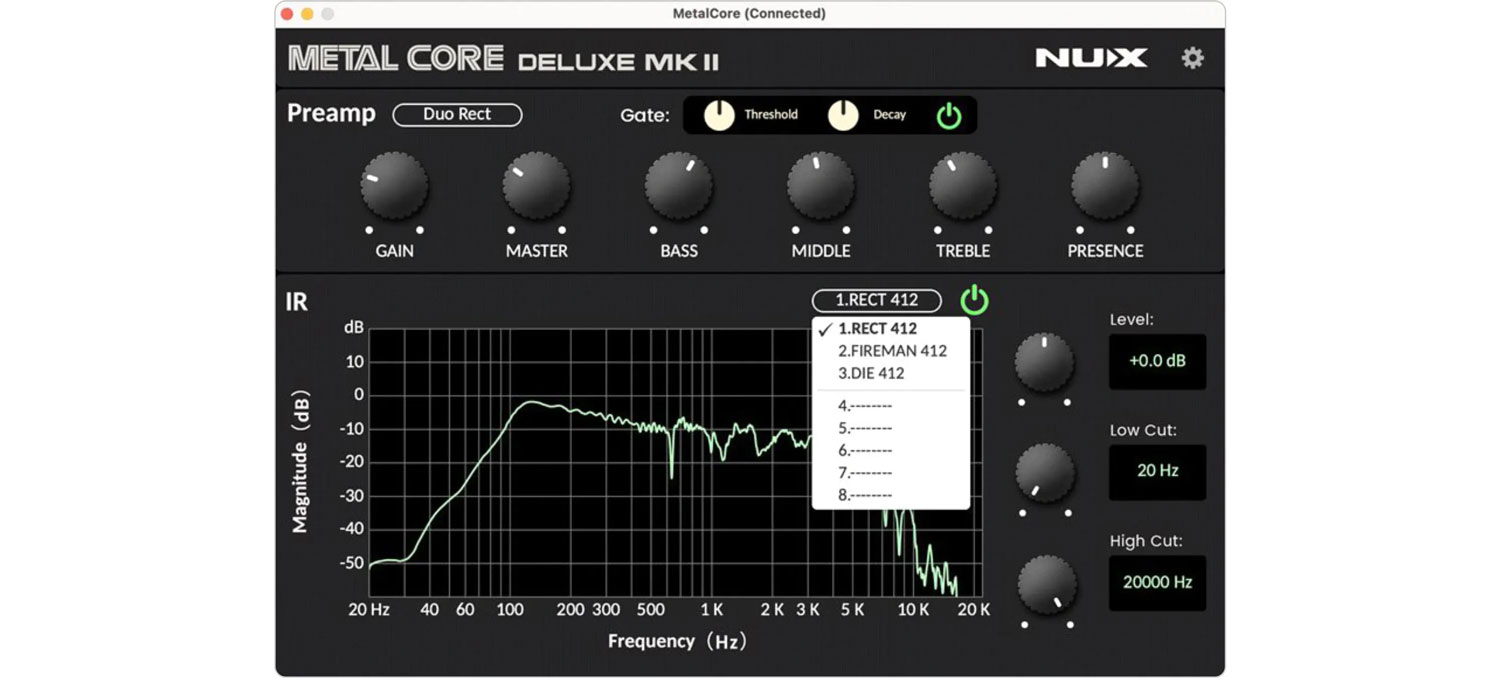The image size is (1500, 678).
Task: Open the settings gear icon
Action: click(x=1192, y=58)
